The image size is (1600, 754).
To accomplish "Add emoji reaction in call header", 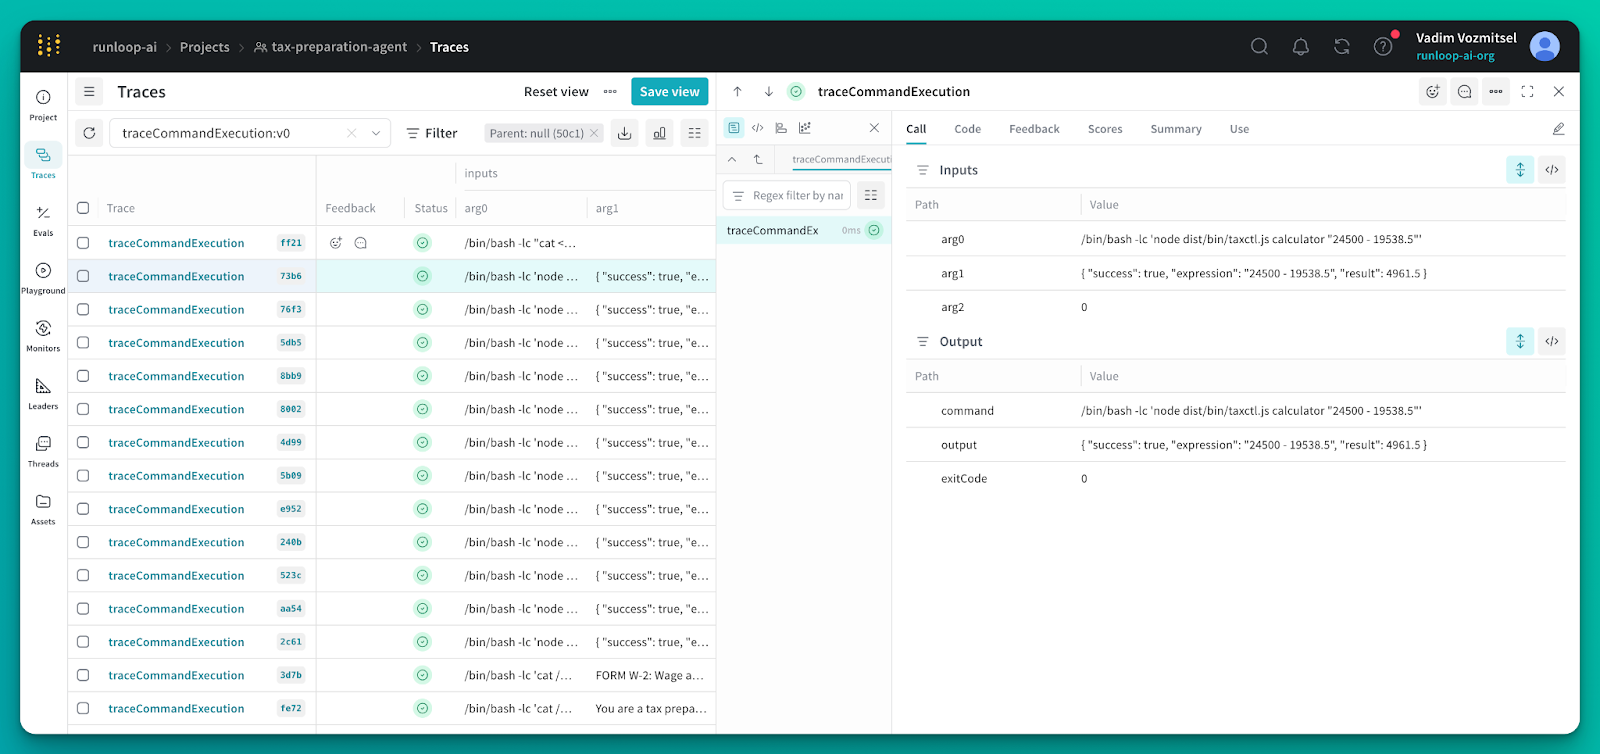I will tap(1433, 91).
